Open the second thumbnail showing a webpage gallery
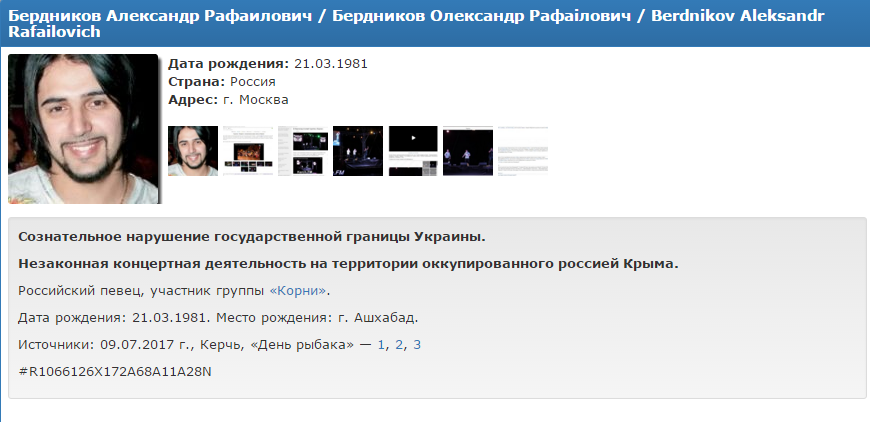Viewport: 870px width, 422px height. coord(247,151)
